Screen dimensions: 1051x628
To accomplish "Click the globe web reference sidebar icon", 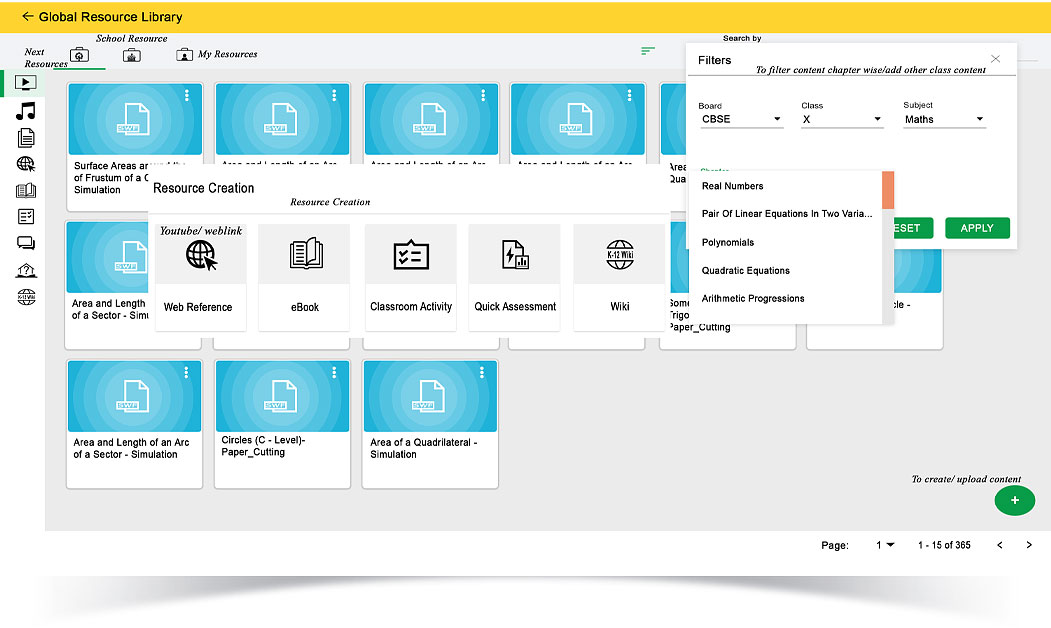I will click(x=26, y=165).
